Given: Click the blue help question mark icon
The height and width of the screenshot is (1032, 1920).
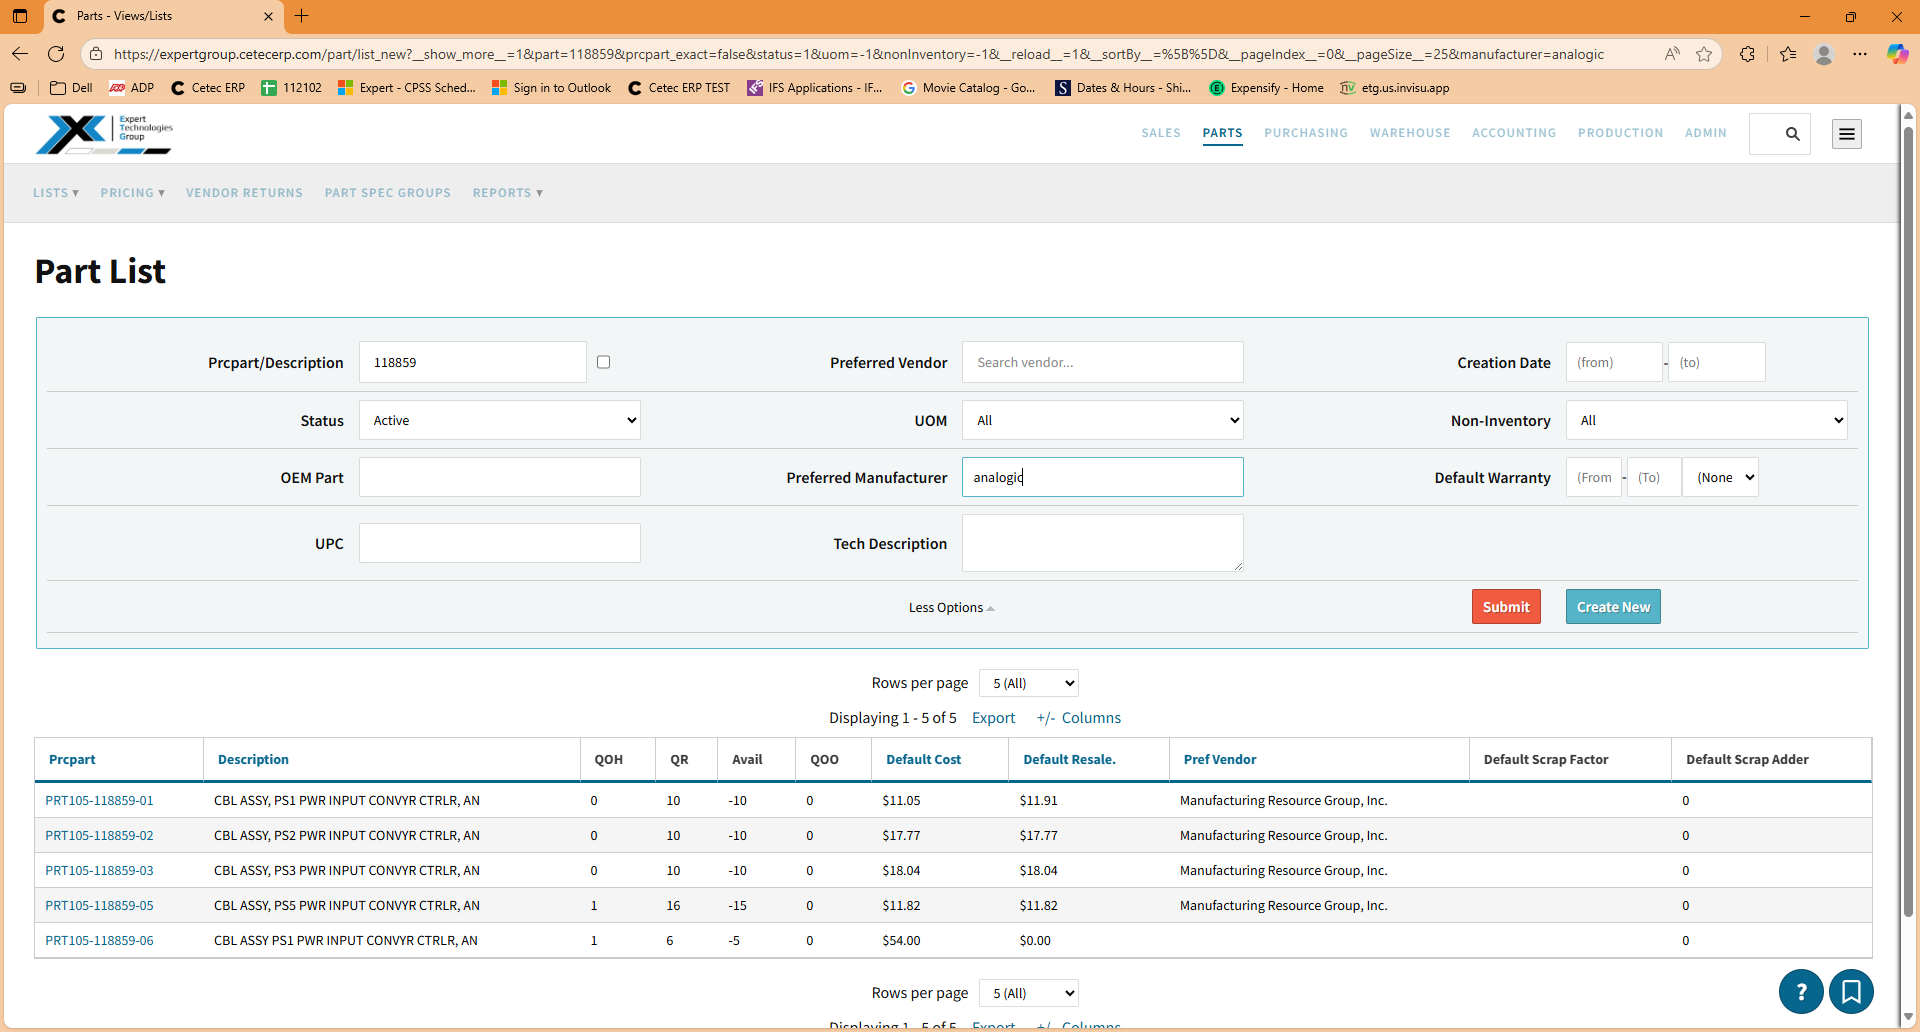Looking at the screenshot, I should click(1800, 991).
